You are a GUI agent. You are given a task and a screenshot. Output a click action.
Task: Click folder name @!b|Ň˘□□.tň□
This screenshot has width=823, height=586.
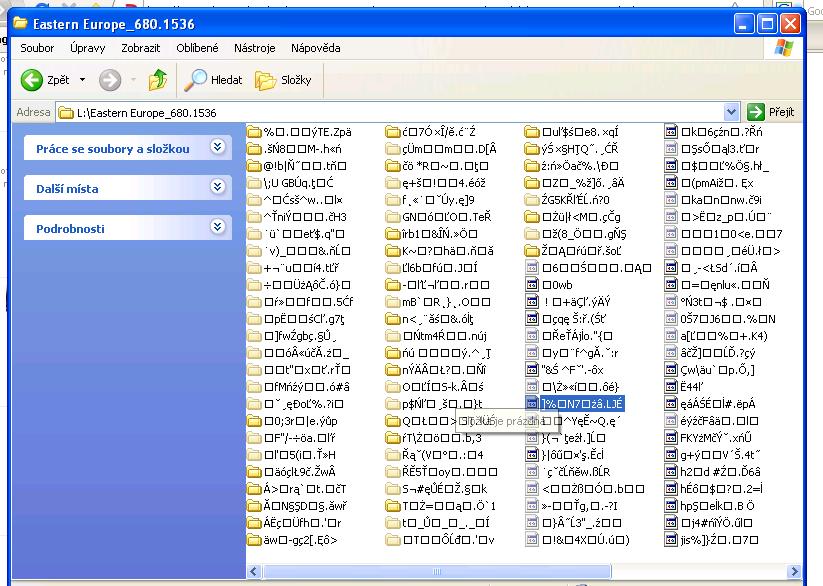[x=305, y=166]
